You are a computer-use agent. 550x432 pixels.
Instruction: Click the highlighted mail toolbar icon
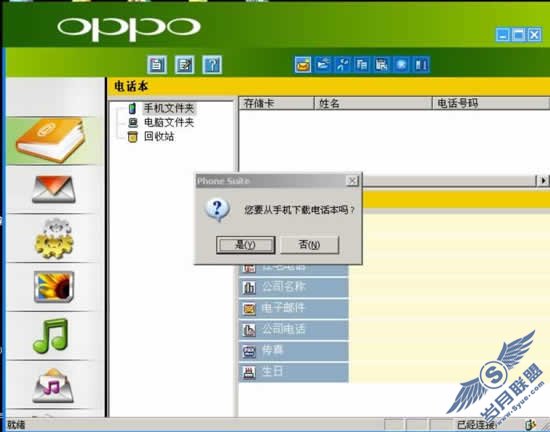pos(303,65)
